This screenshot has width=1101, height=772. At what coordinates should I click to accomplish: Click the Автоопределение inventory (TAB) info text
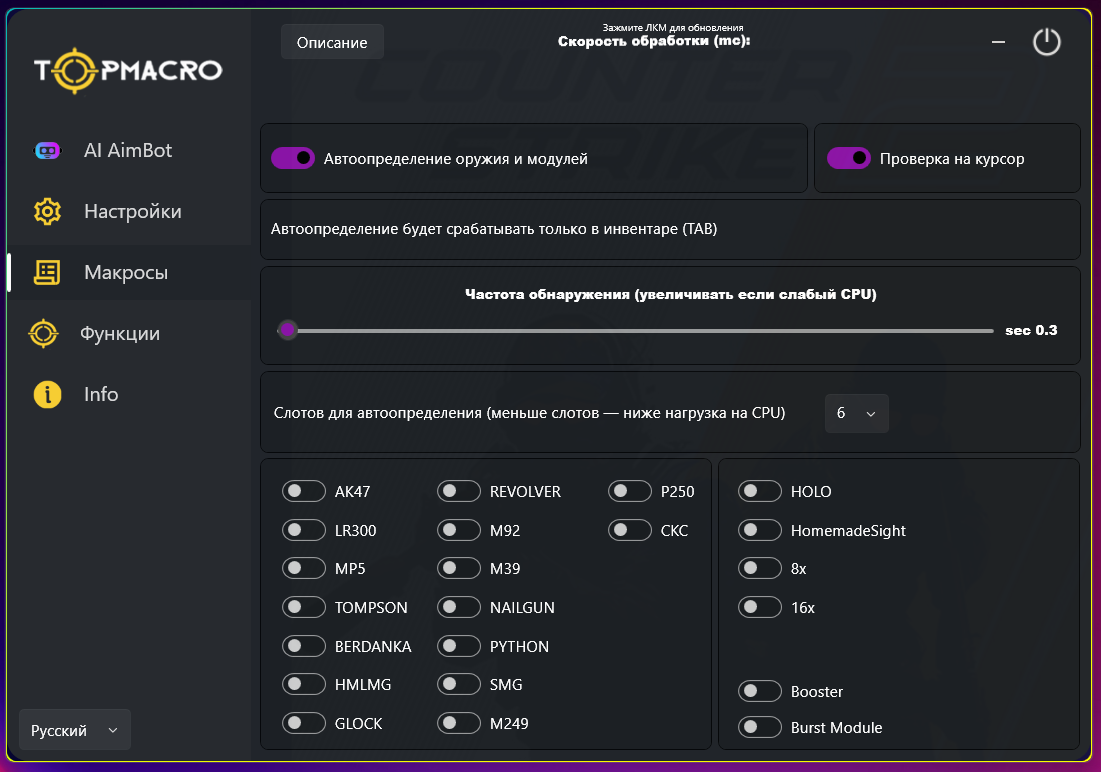coord(494,229)
